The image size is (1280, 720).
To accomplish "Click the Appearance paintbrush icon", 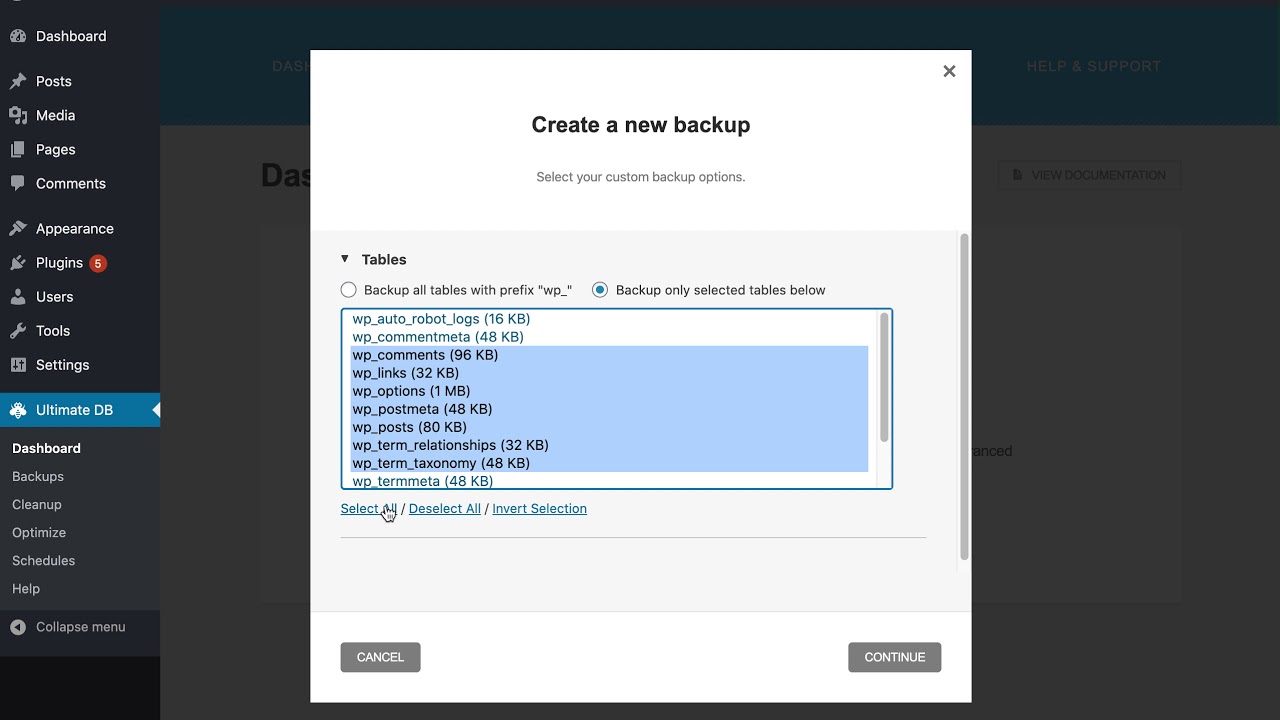I will 18,228.
